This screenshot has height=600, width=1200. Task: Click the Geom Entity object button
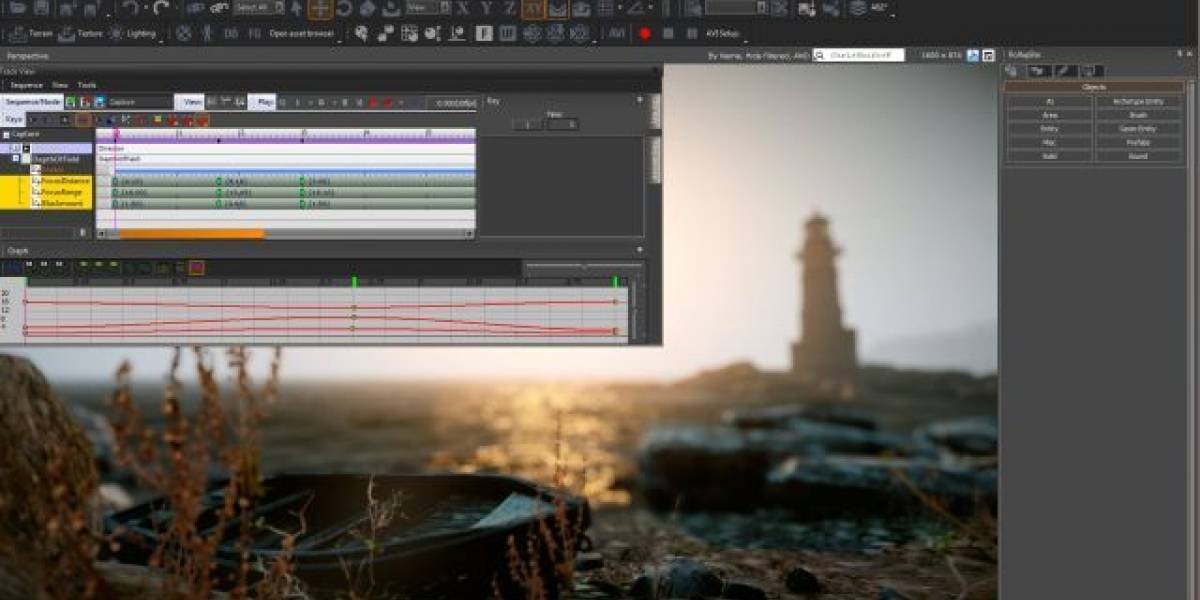1138,129
